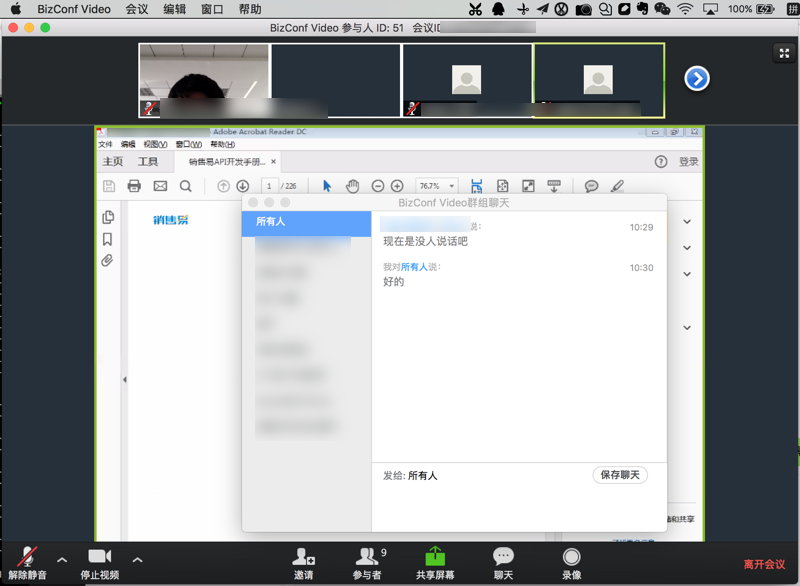Open the 帮助 menu in menu bar
The image size is (800, 586).
pyautogui.click(x=250, y=9)
